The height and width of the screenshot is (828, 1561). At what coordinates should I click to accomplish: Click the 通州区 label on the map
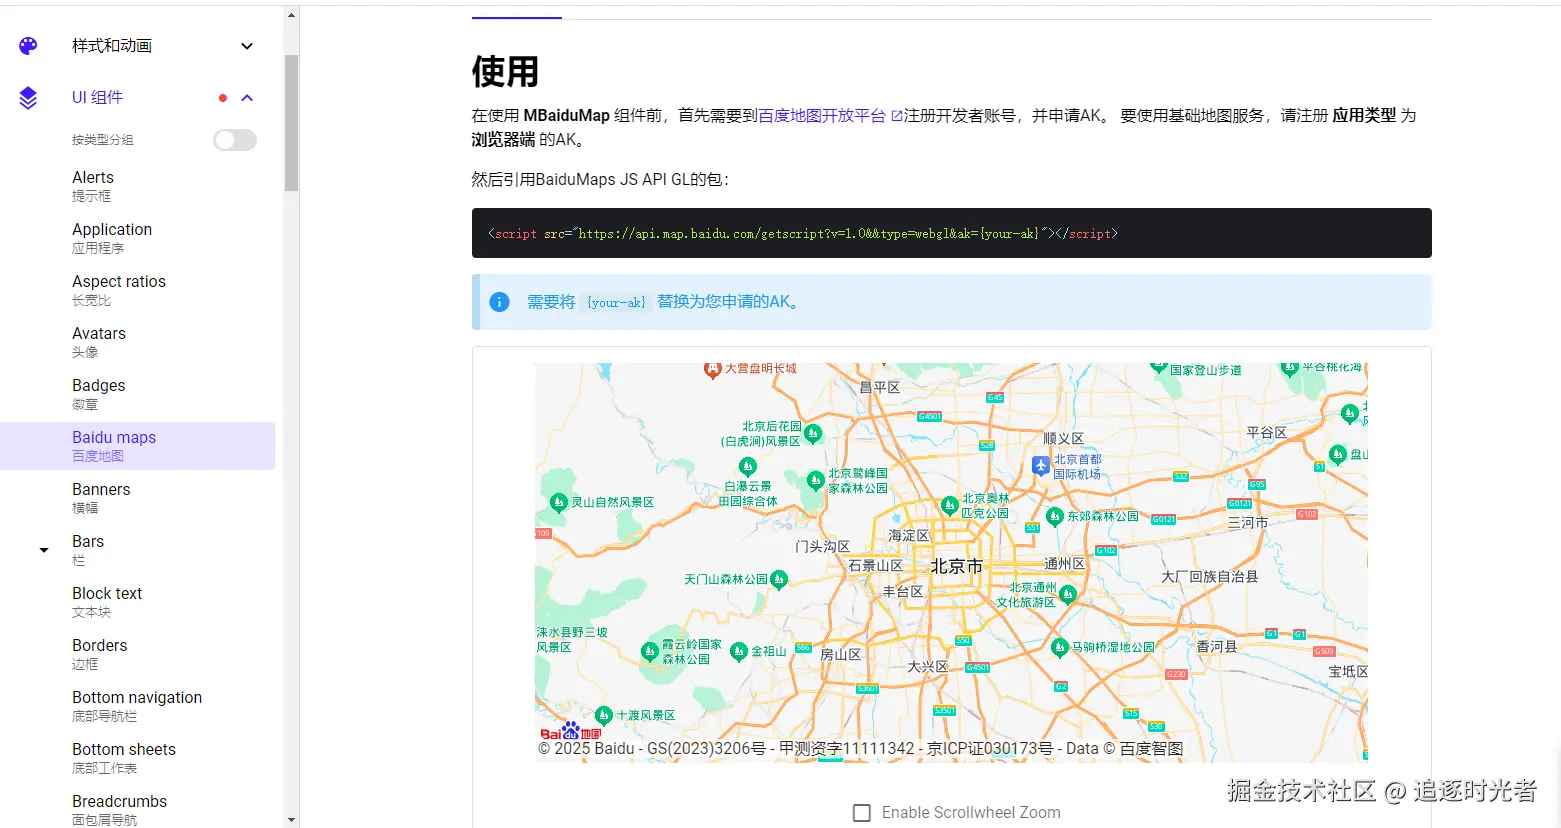(x=1065, y=564)
